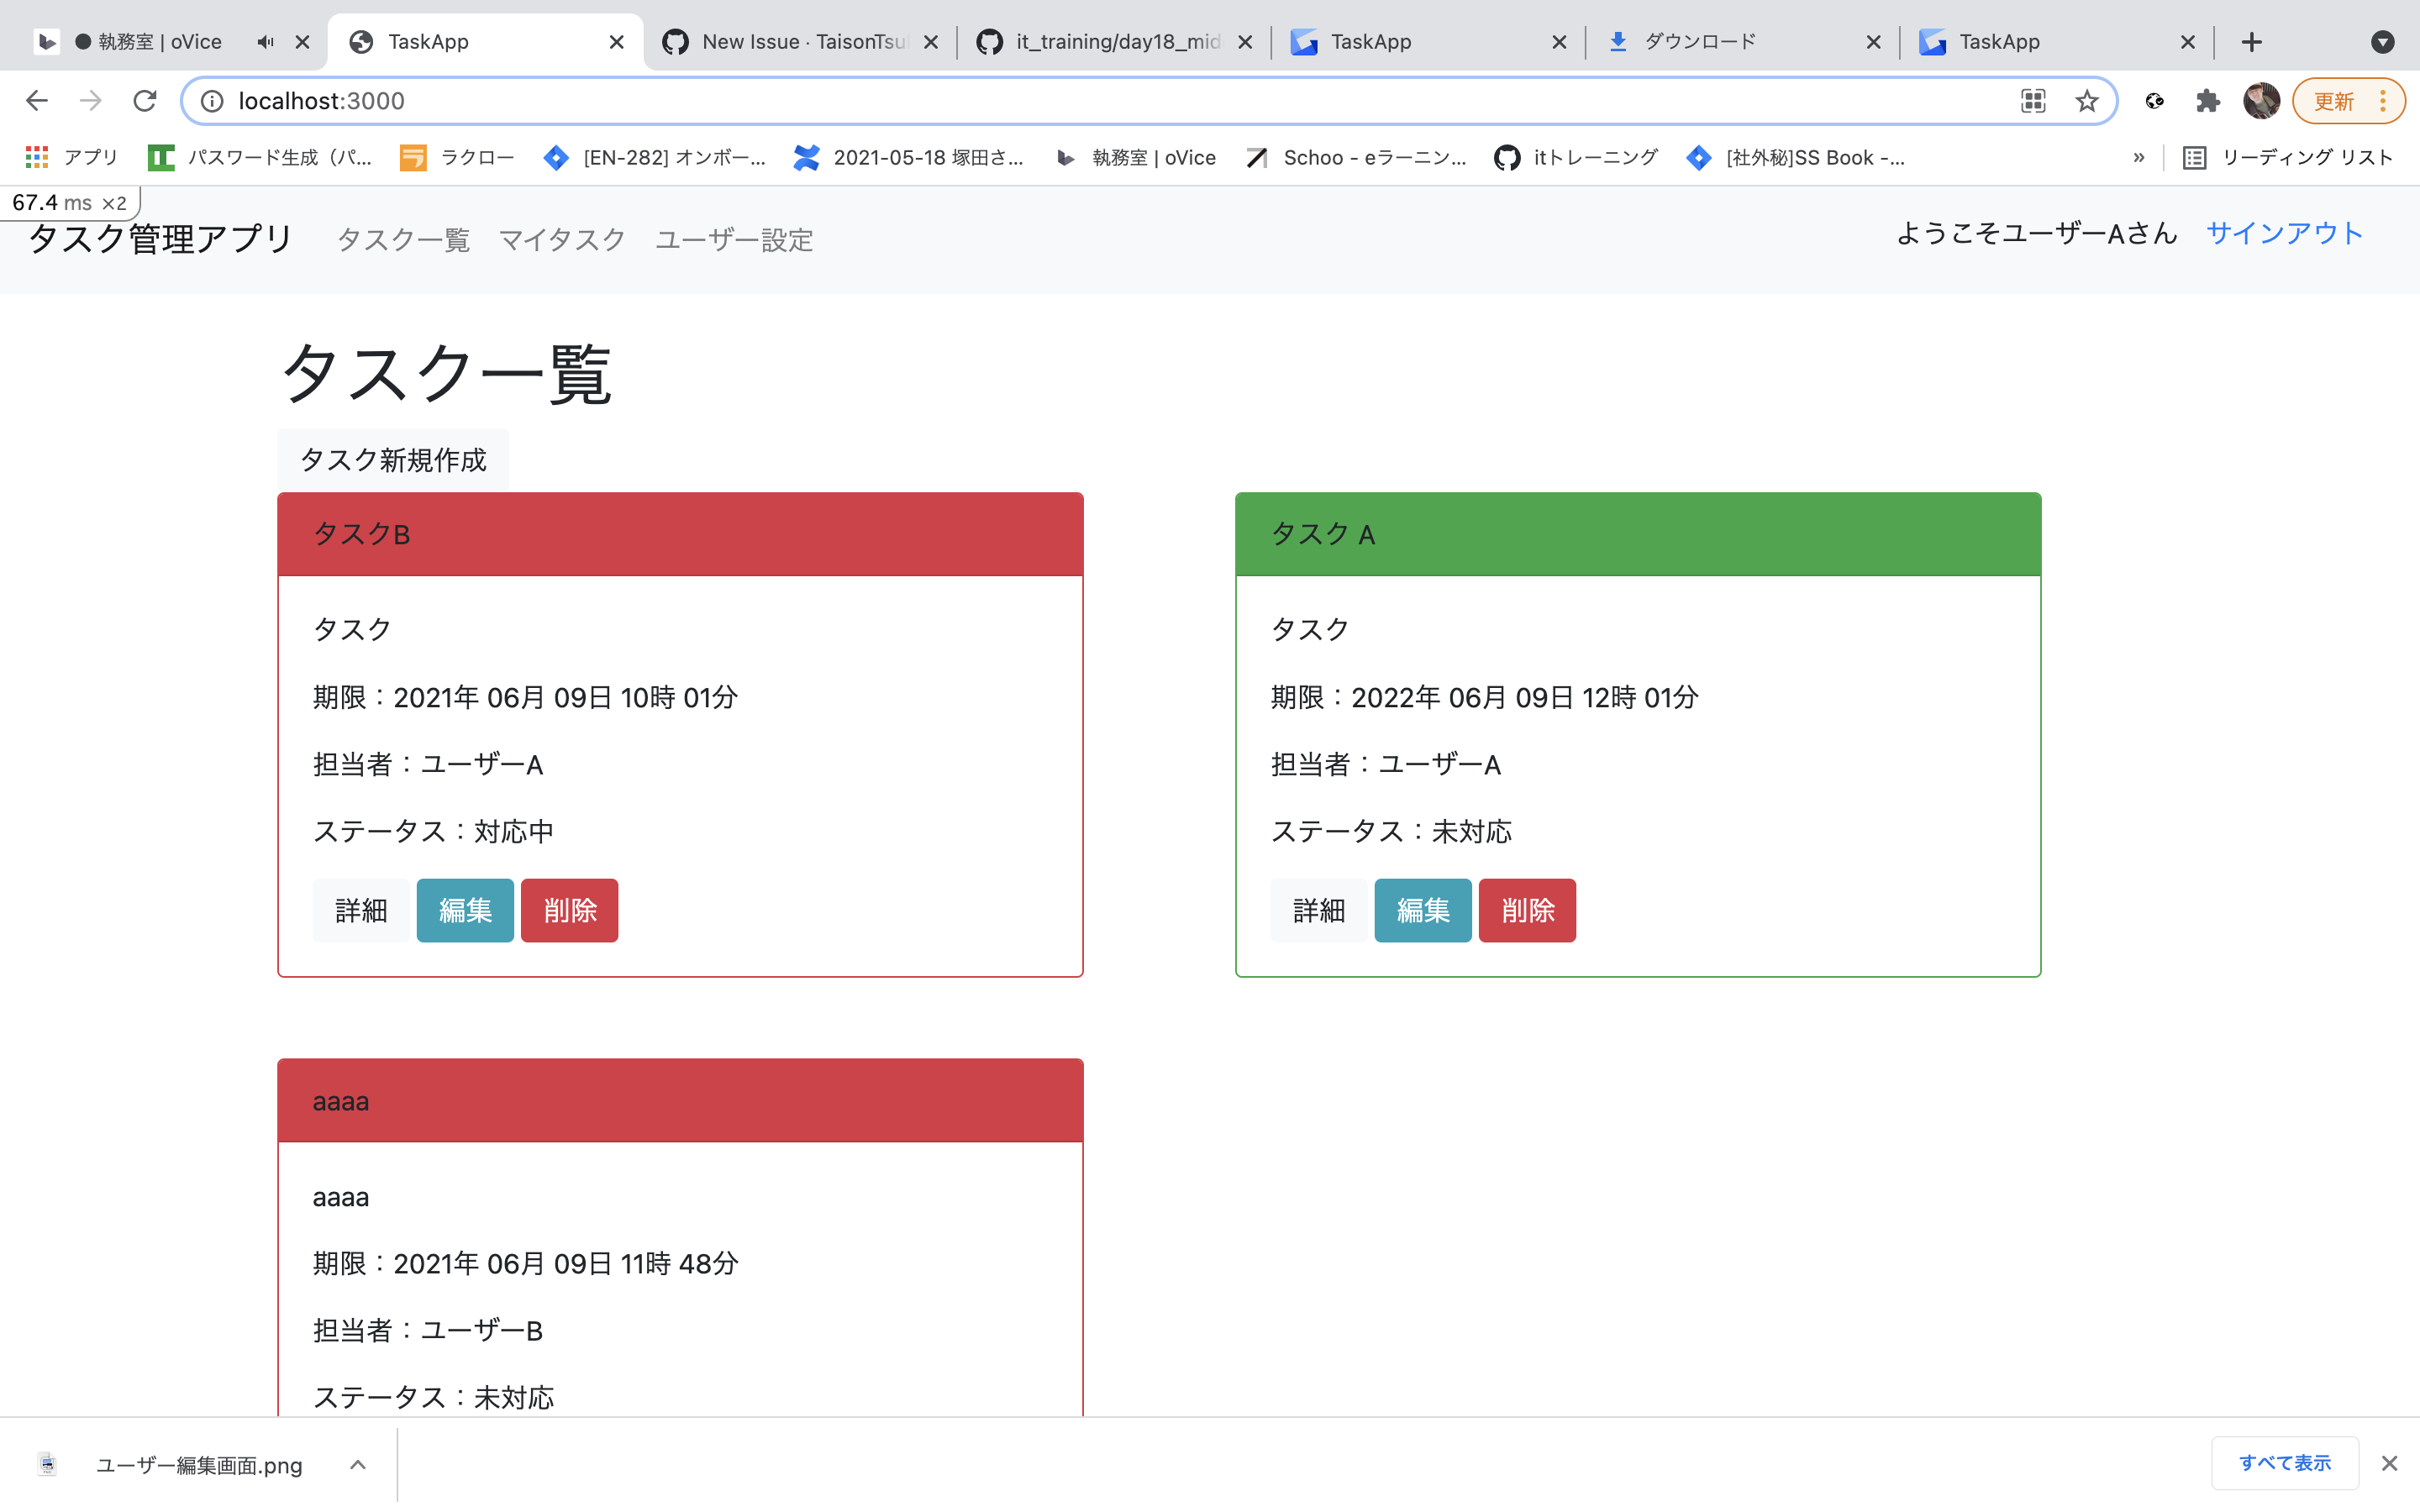
Task: Open the アプリ bookmarks shortcut
Action: (72, 157)
